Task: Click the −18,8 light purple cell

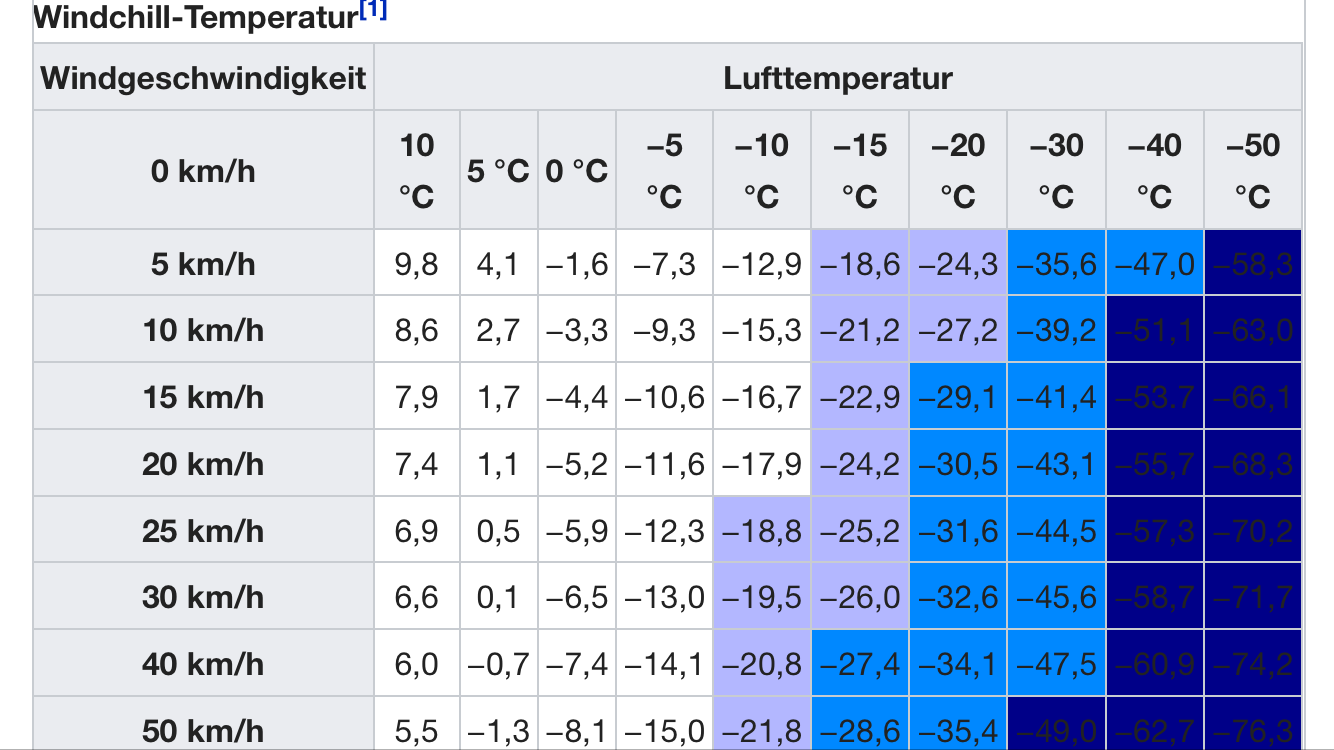Action: click(x=762, y=529)
